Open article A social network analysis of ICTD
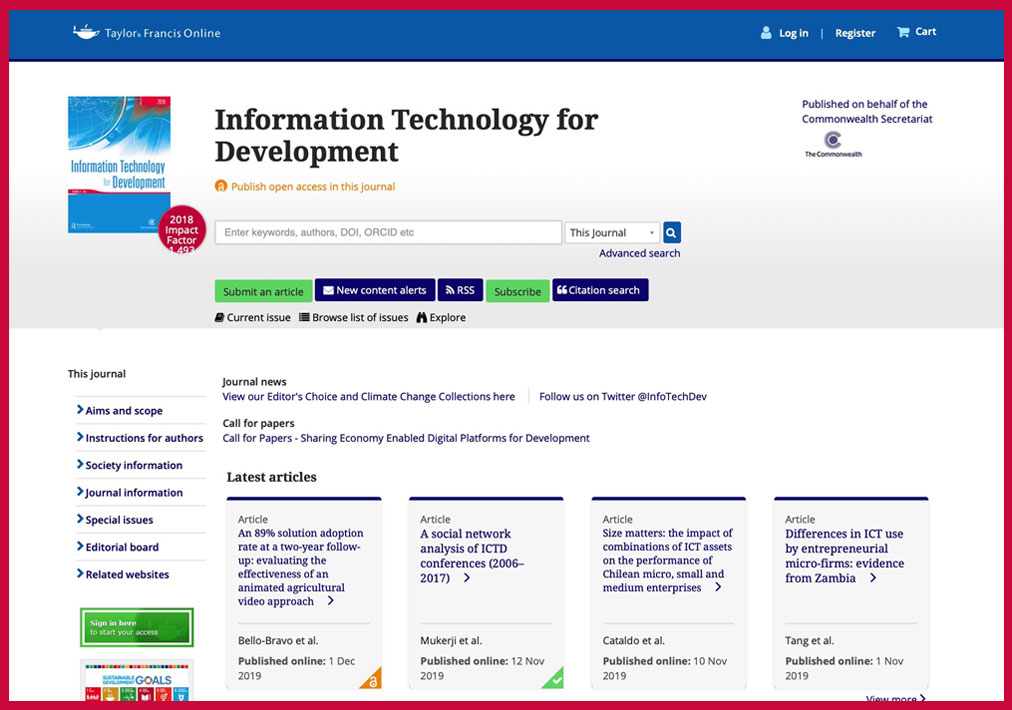Screen dimensions: 1012x710 click(472, 556)
